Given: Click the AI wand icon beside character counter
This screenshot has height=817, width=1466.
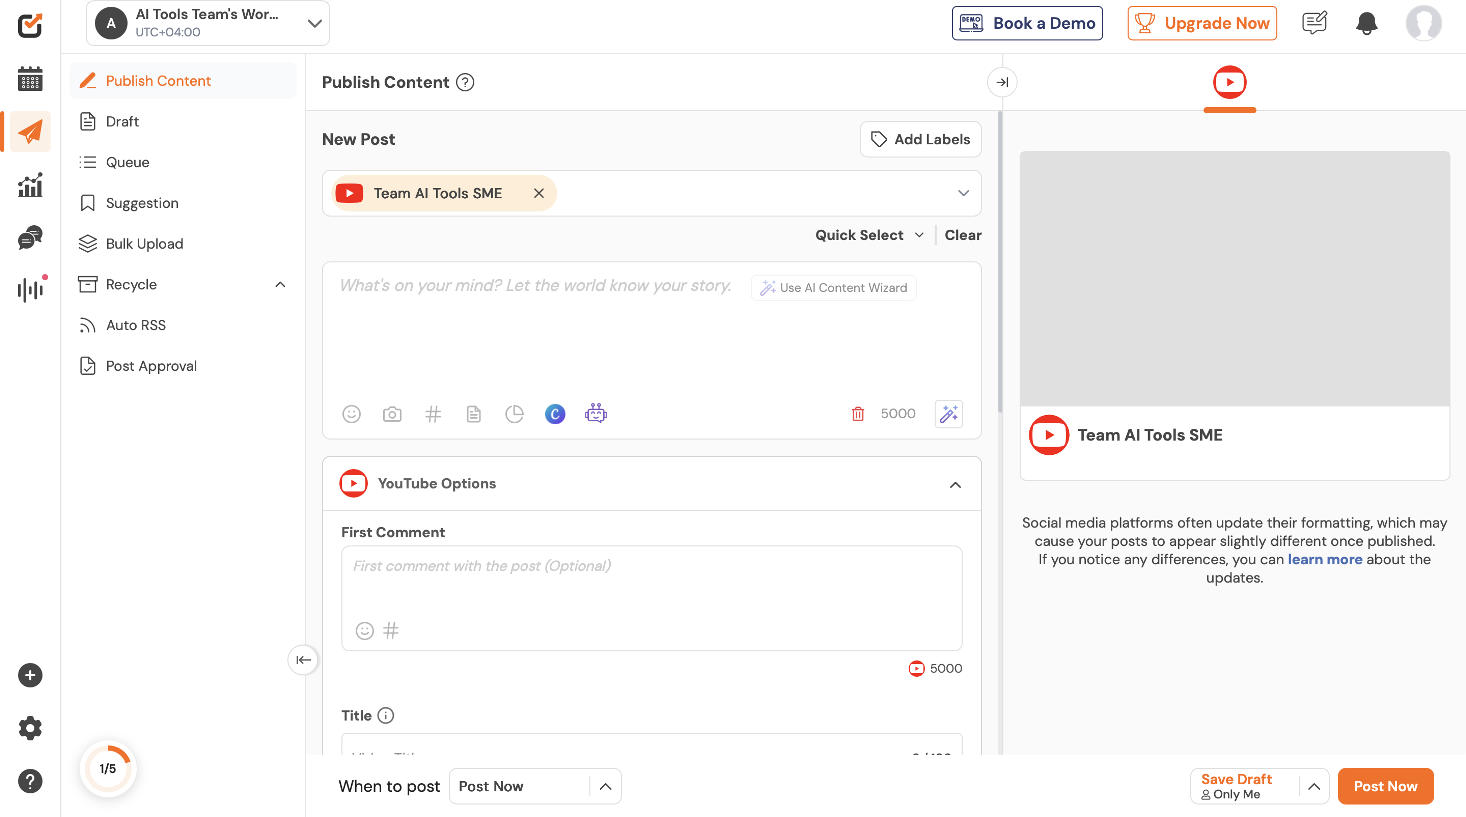Looking at the screenshot, I should pos(948,413).
